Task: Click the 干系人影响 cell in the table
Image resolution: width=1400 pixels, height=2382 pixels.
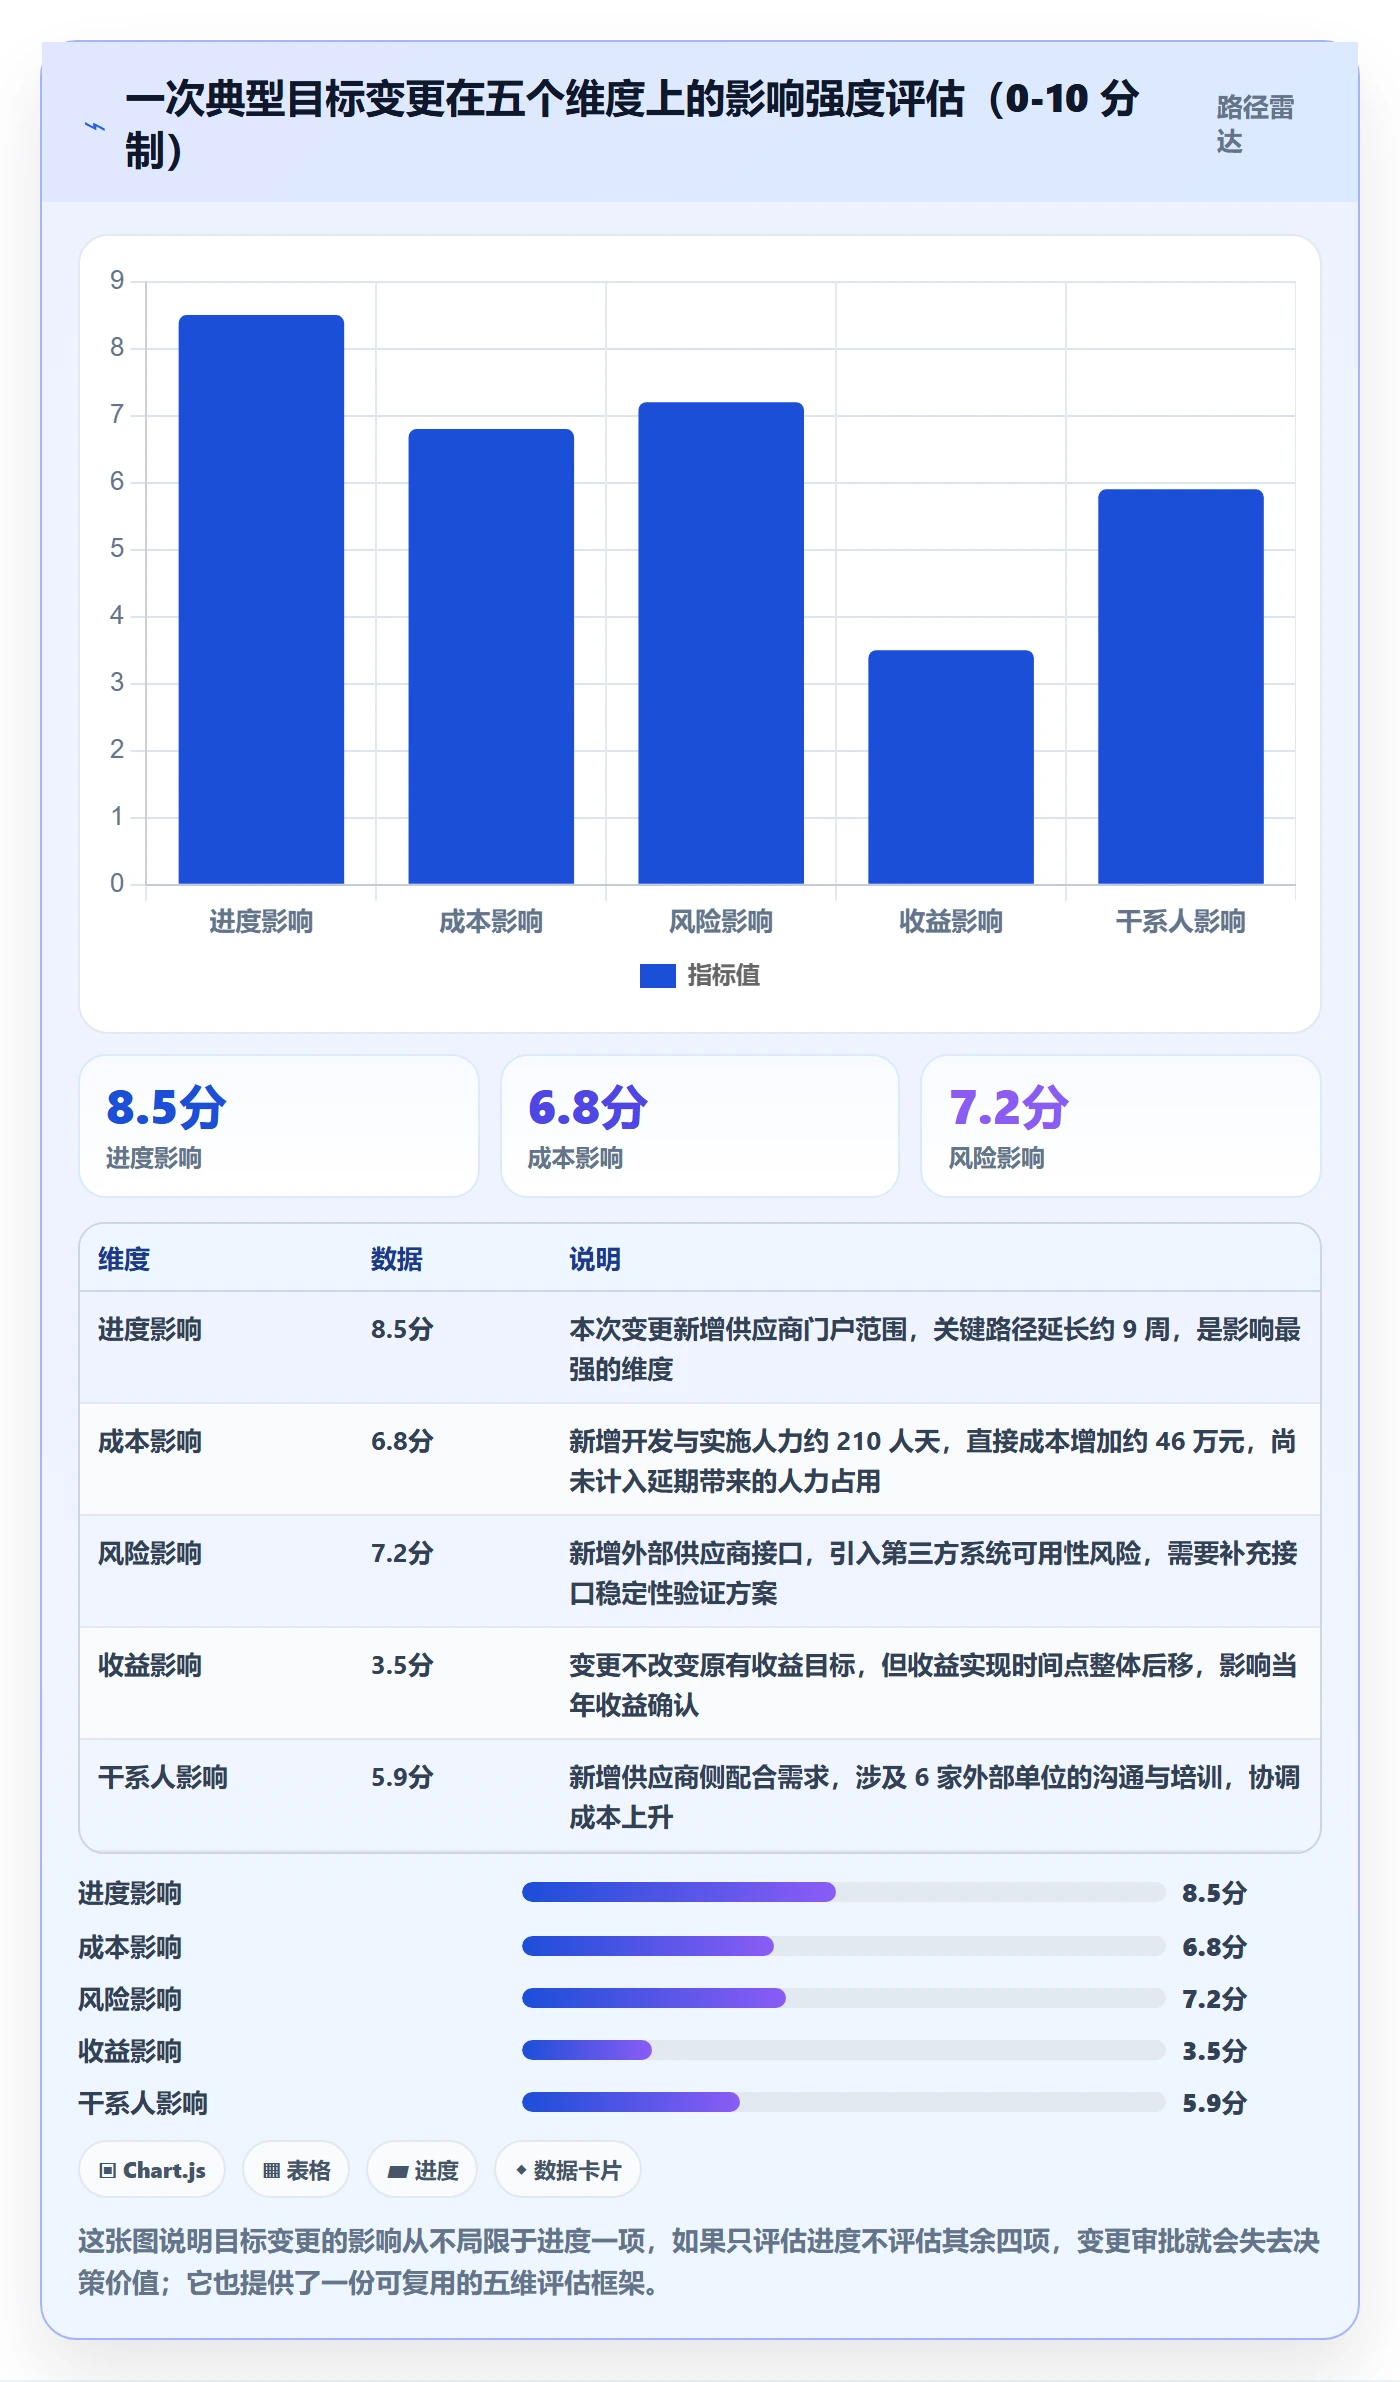Action: (163, 1777)
